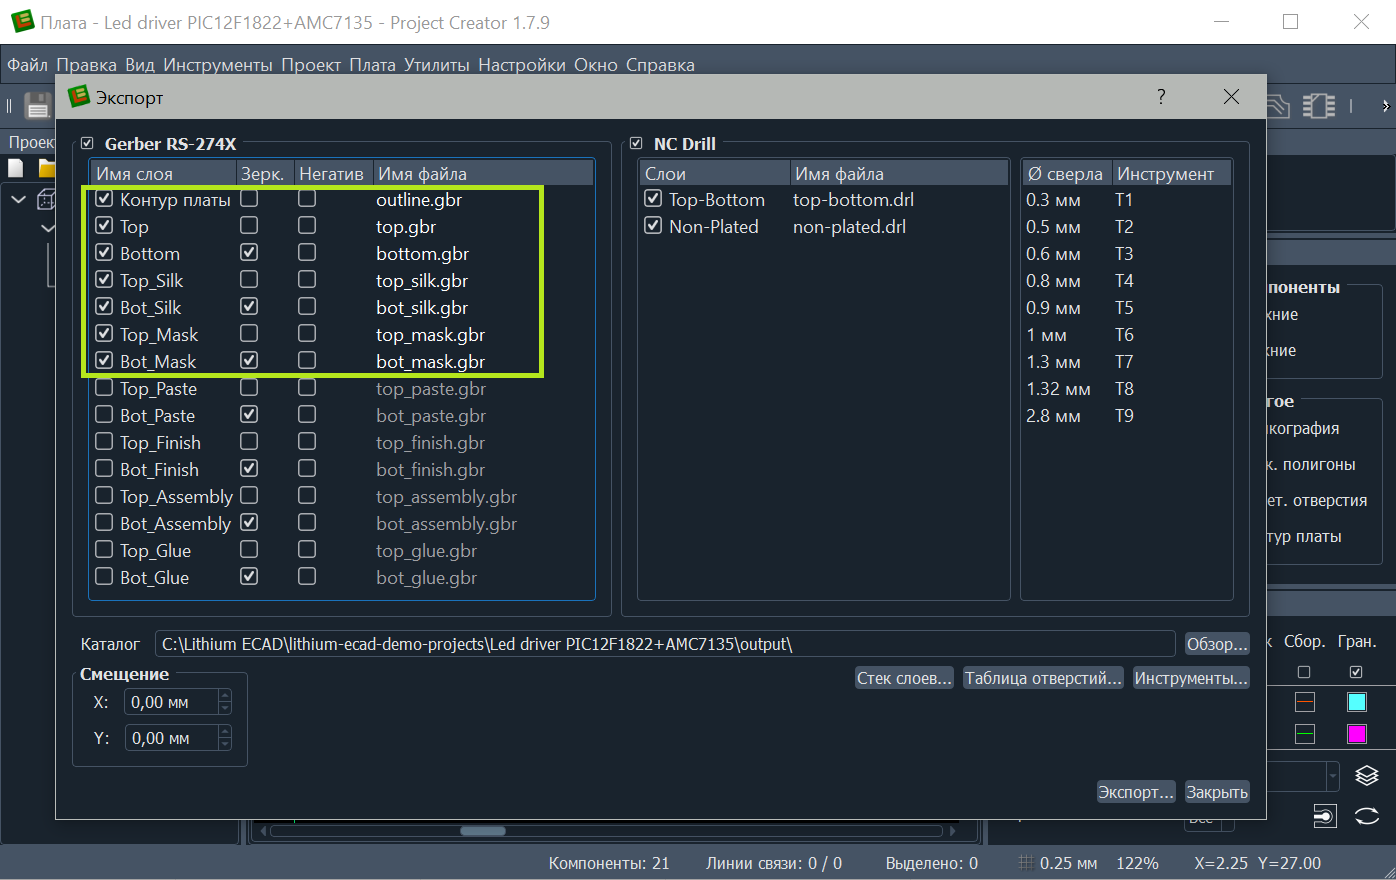
Task: Open the Утилиты menu
Action: pos(436,65)
